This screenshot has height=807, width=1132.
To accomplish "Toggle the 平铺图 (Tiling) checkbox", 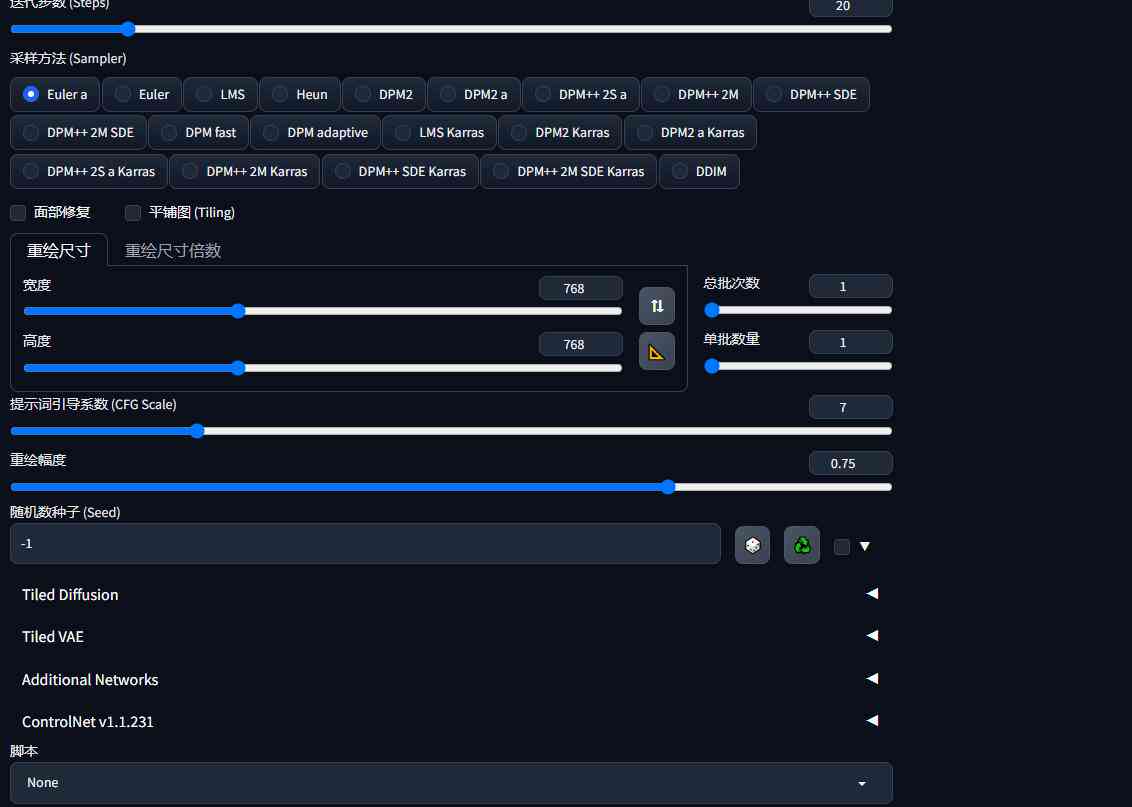I will click(x=133, y=212).
